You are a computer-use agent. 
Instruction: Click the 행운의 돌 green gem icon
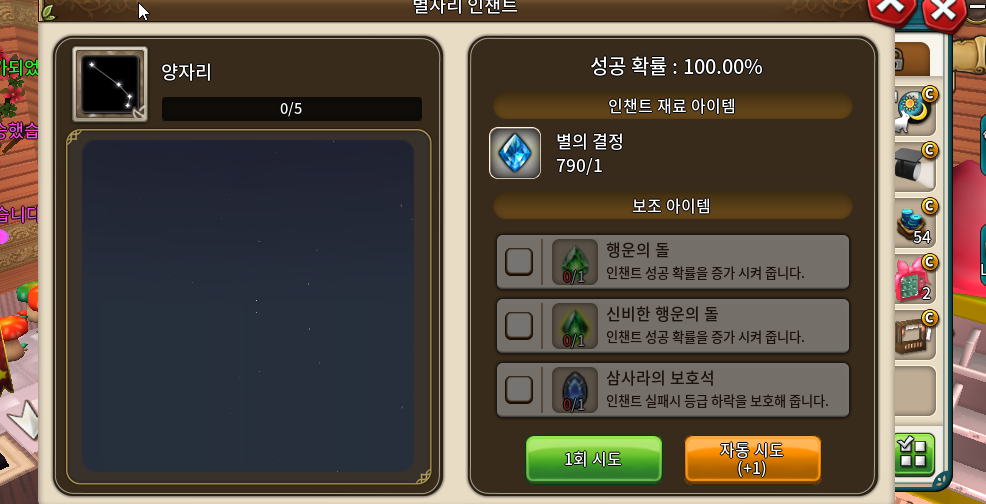(x=574, y=262)
